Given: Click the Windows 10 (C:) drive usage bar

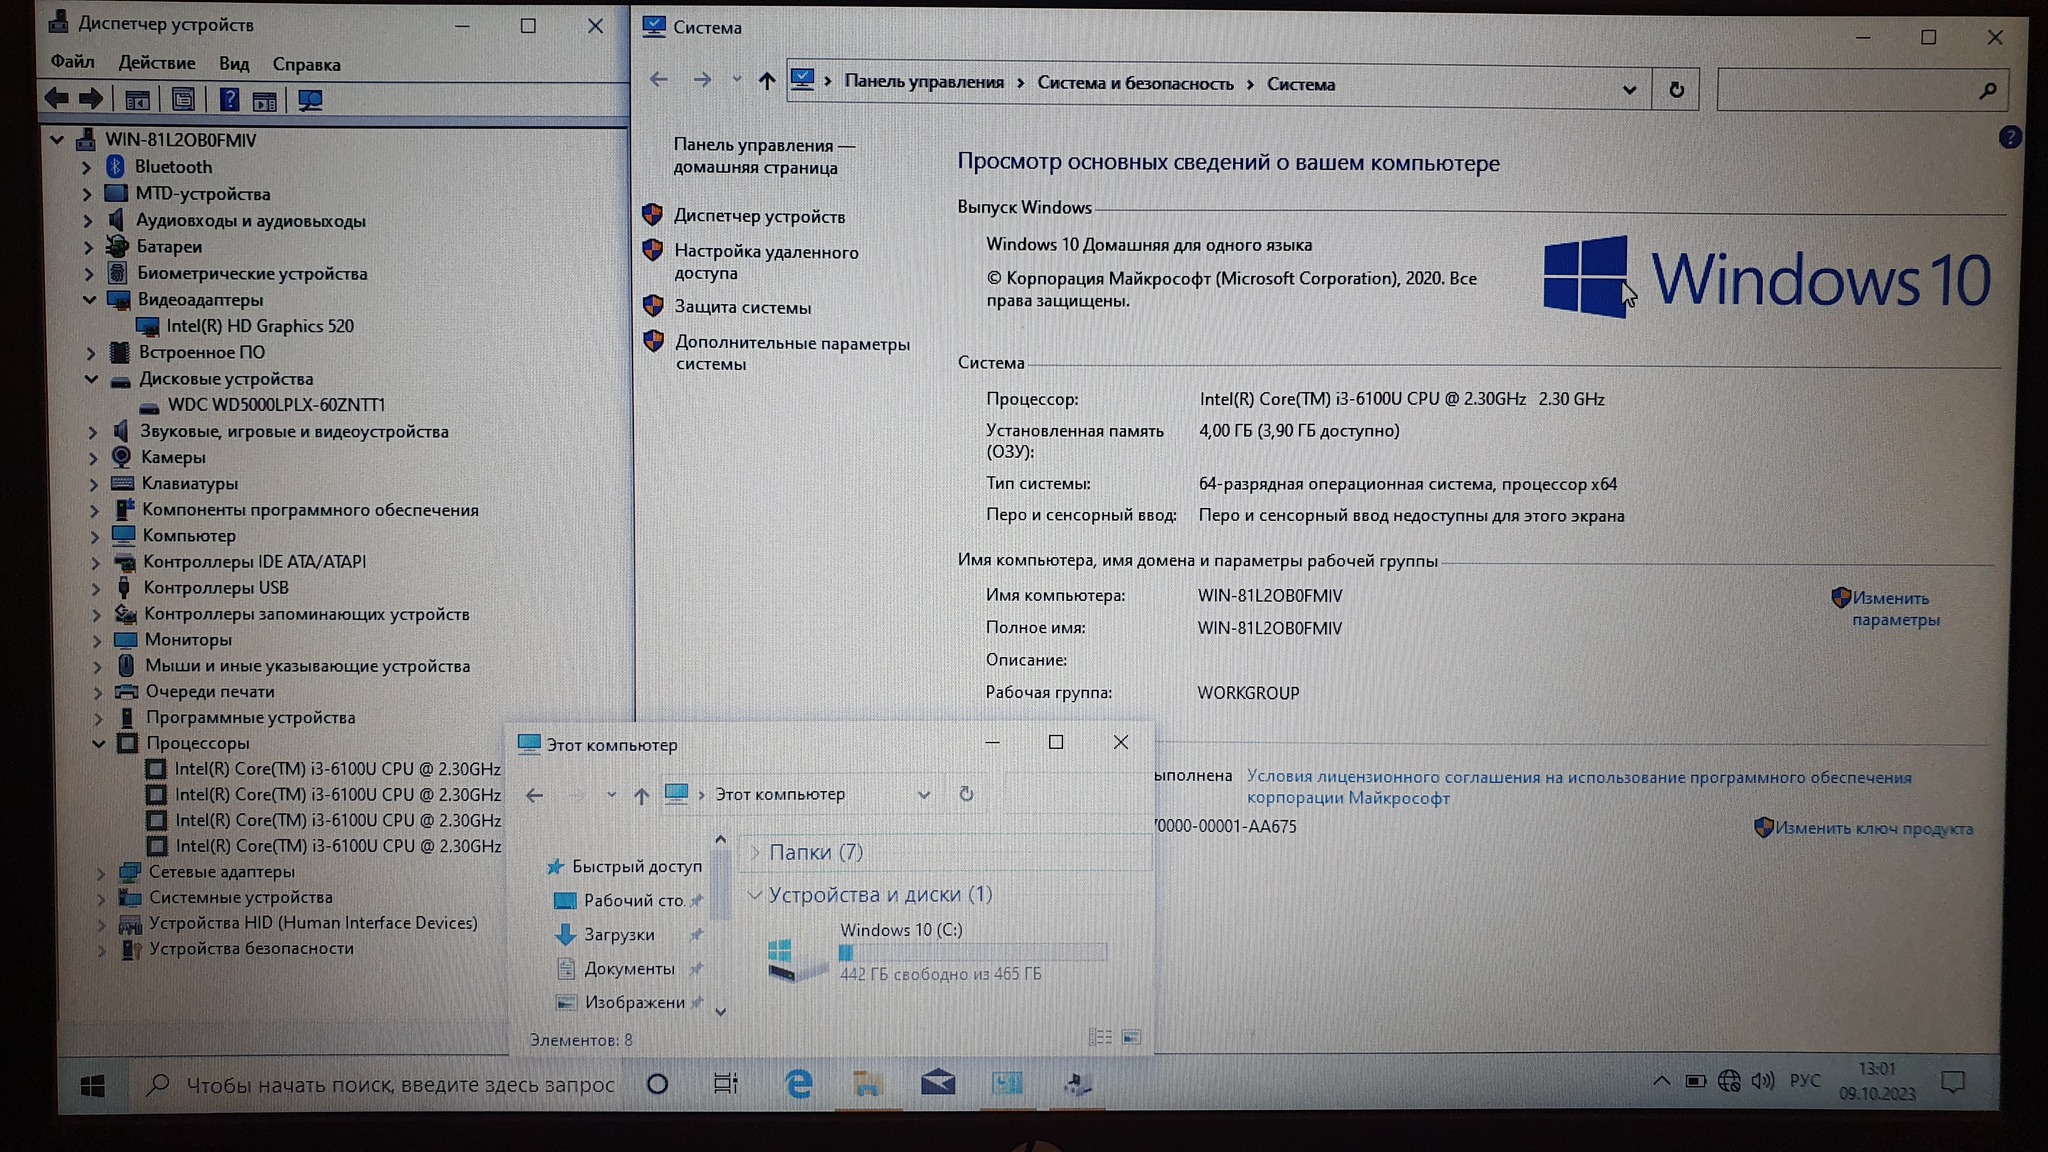Looking at the screenshot, I should point(972,952).
